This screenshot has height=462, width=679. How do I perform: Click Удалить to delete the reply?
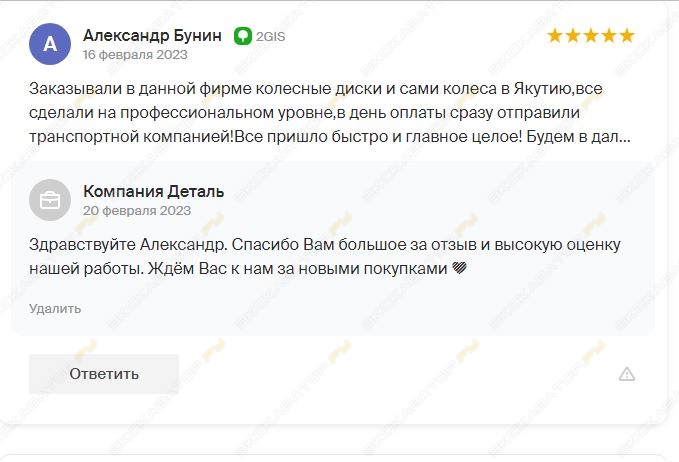click(55, 309)
